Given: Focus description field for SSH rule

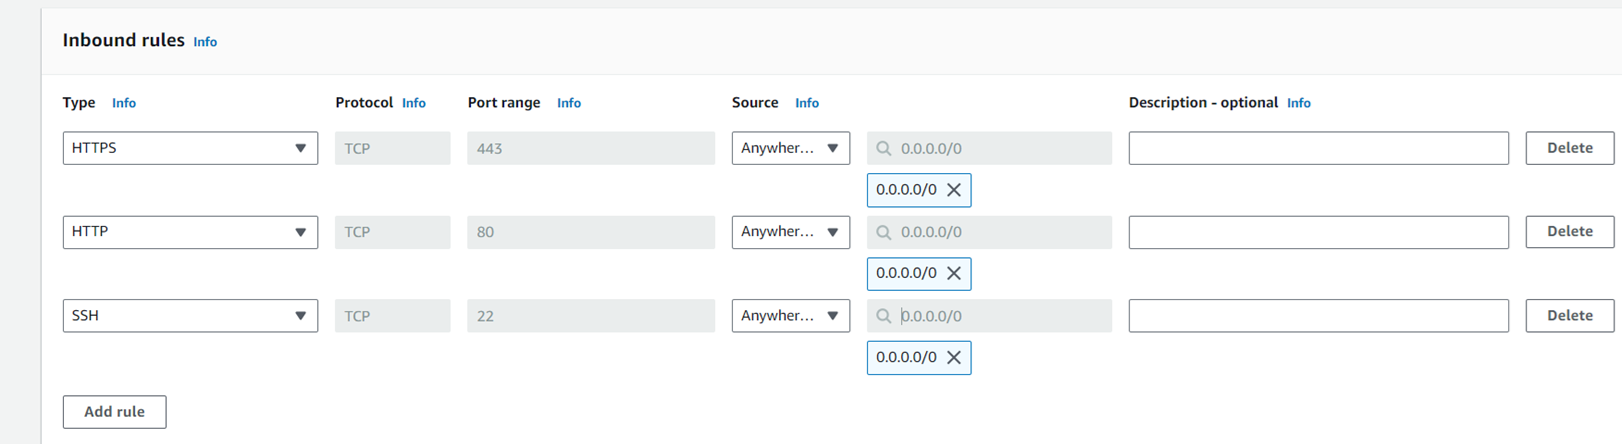Looking at the screenshot, I should tap(1318, 316).
